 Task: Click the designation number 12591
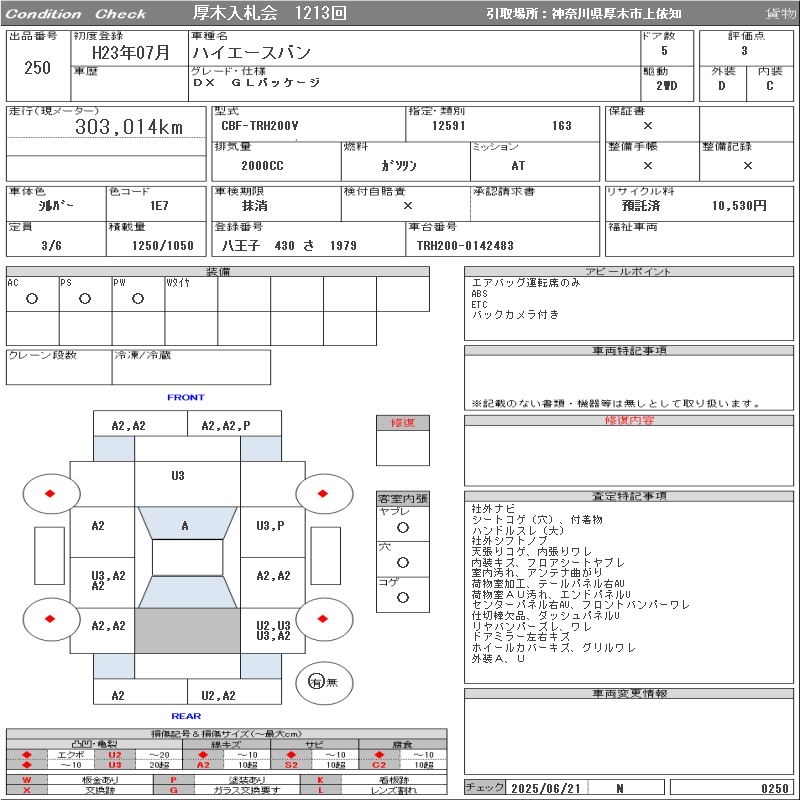click(x=448, y=126)
